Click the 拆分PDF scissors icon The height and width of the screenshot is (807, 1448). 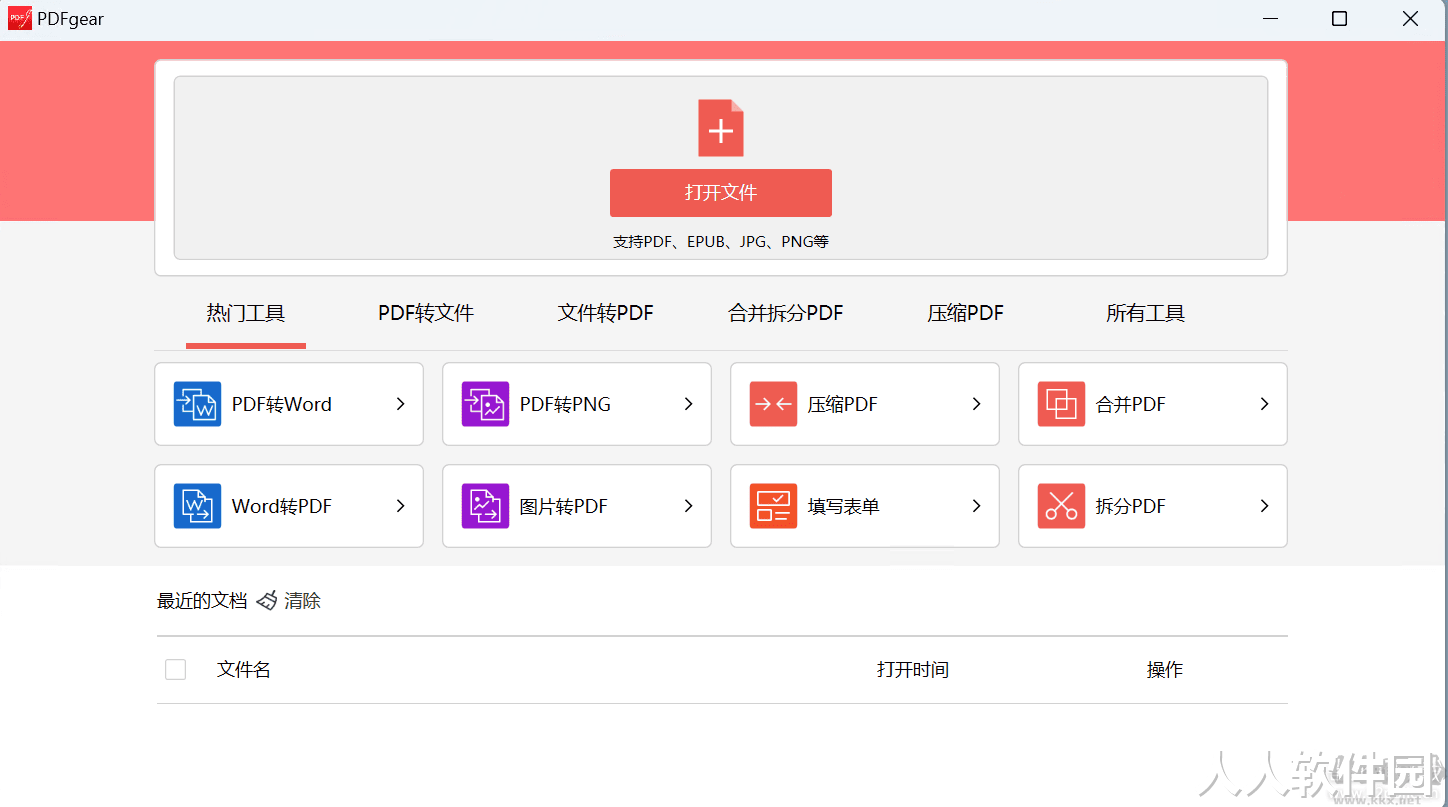coord(1061,506)
